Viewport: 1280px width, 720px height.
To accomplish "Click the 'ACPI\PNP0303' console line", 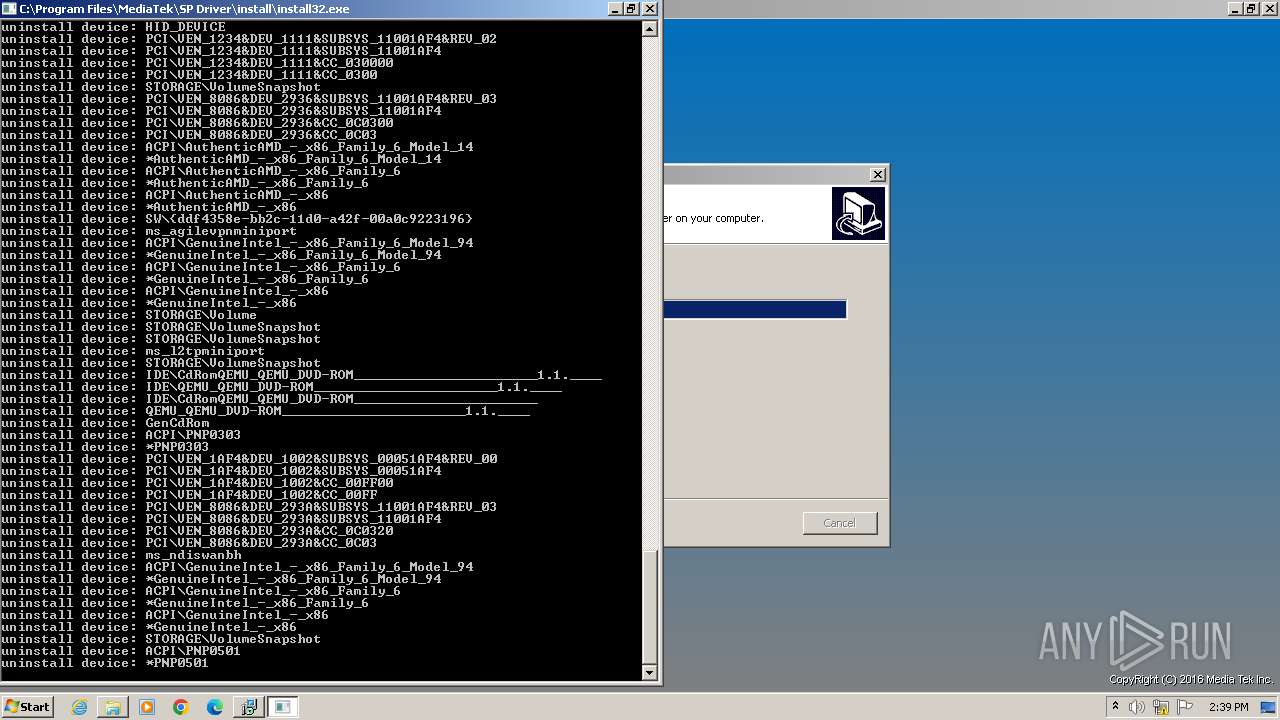I will (121, 435).
